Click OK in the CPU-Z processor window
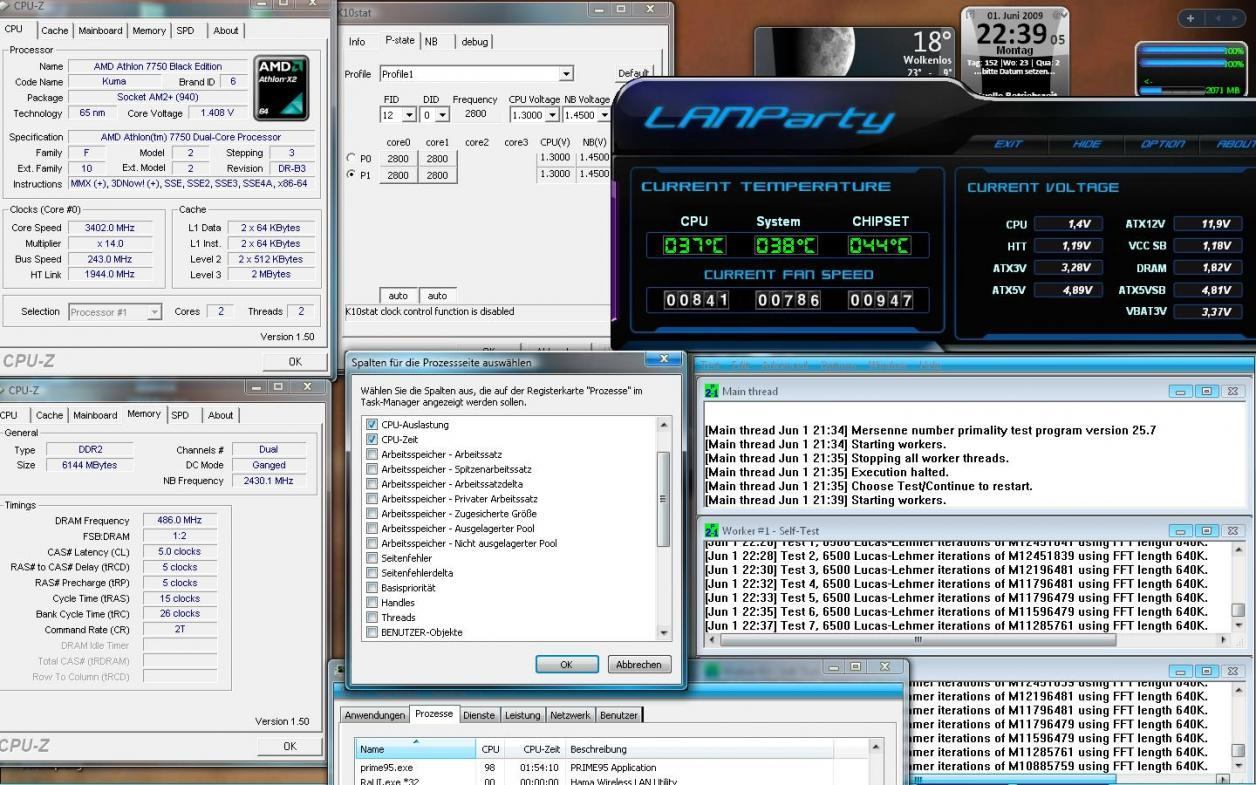This screenshot has width=1256, height=785. pyautogui.click(x=294, y=360)
